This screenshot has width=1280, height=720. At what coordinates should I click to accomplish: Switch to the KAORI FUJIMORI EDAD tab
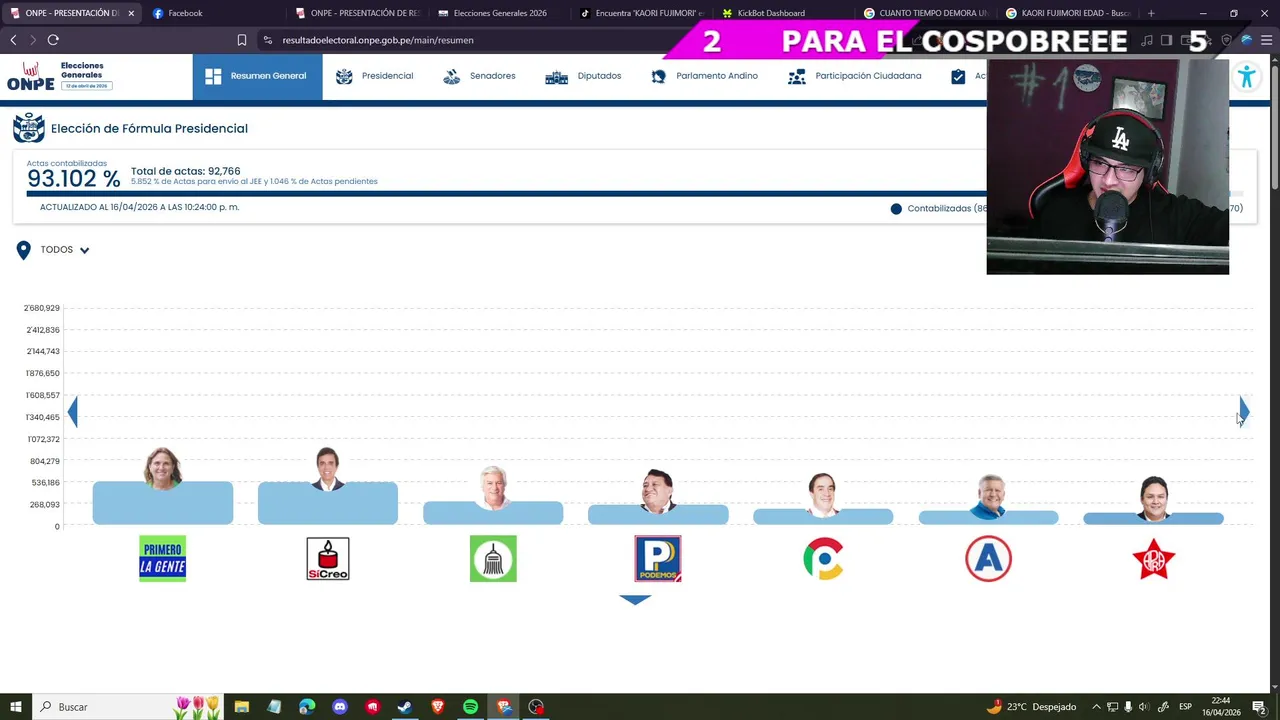[1068, 13]
